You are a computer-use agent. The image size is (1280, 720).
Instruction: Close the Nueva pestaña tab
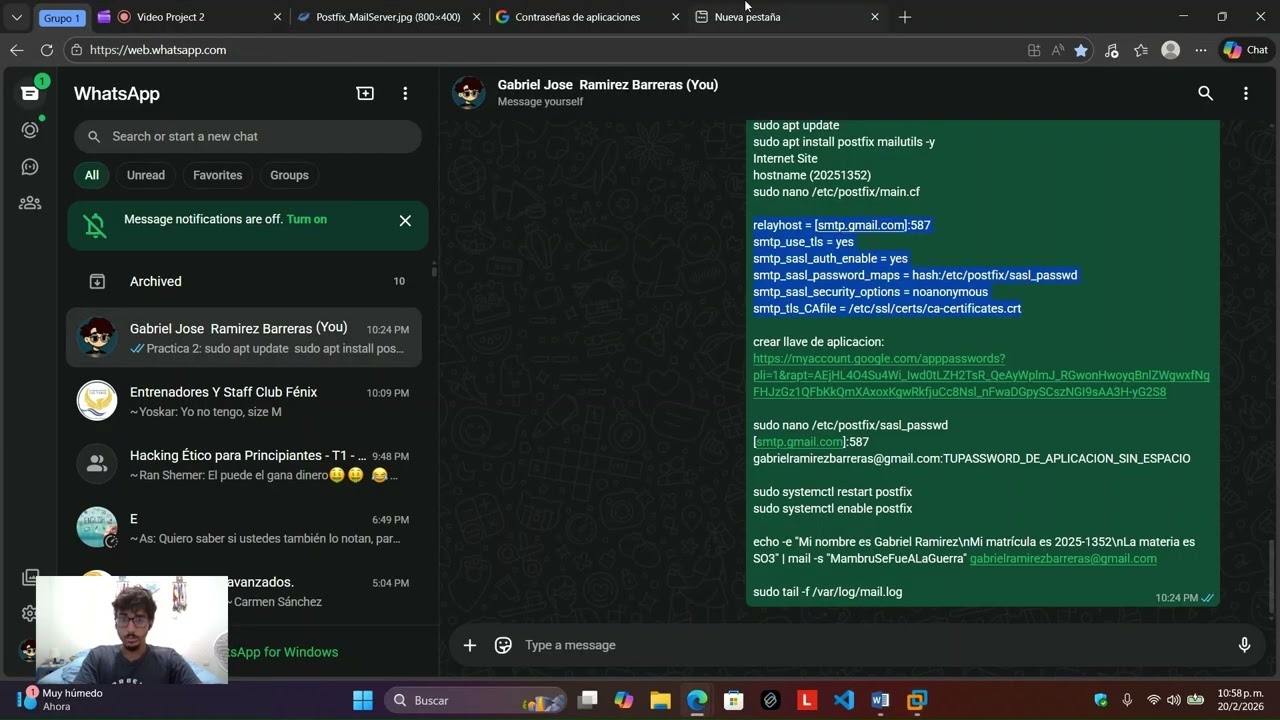875,17
